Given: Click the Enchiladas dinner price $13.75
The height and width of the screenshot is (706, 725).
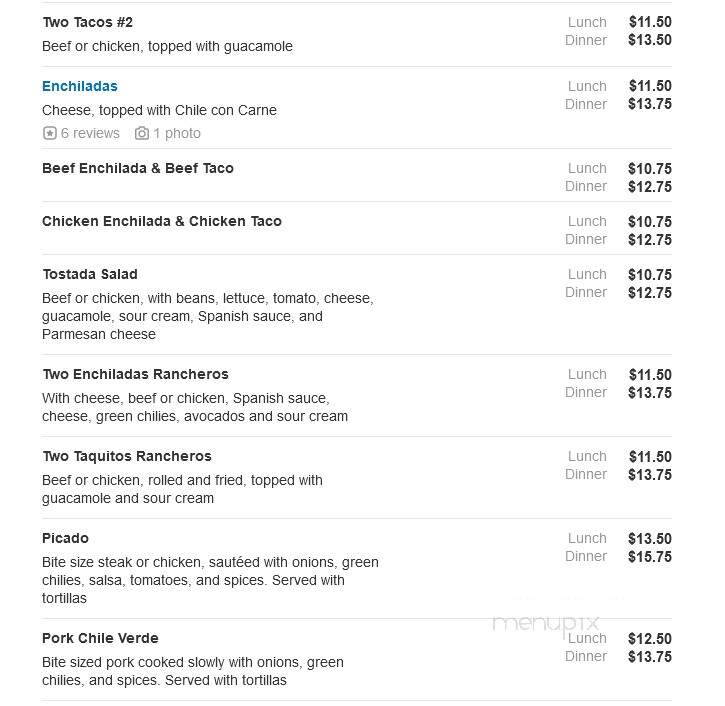Looking at the screenshot, I should [x=650, y=104].
